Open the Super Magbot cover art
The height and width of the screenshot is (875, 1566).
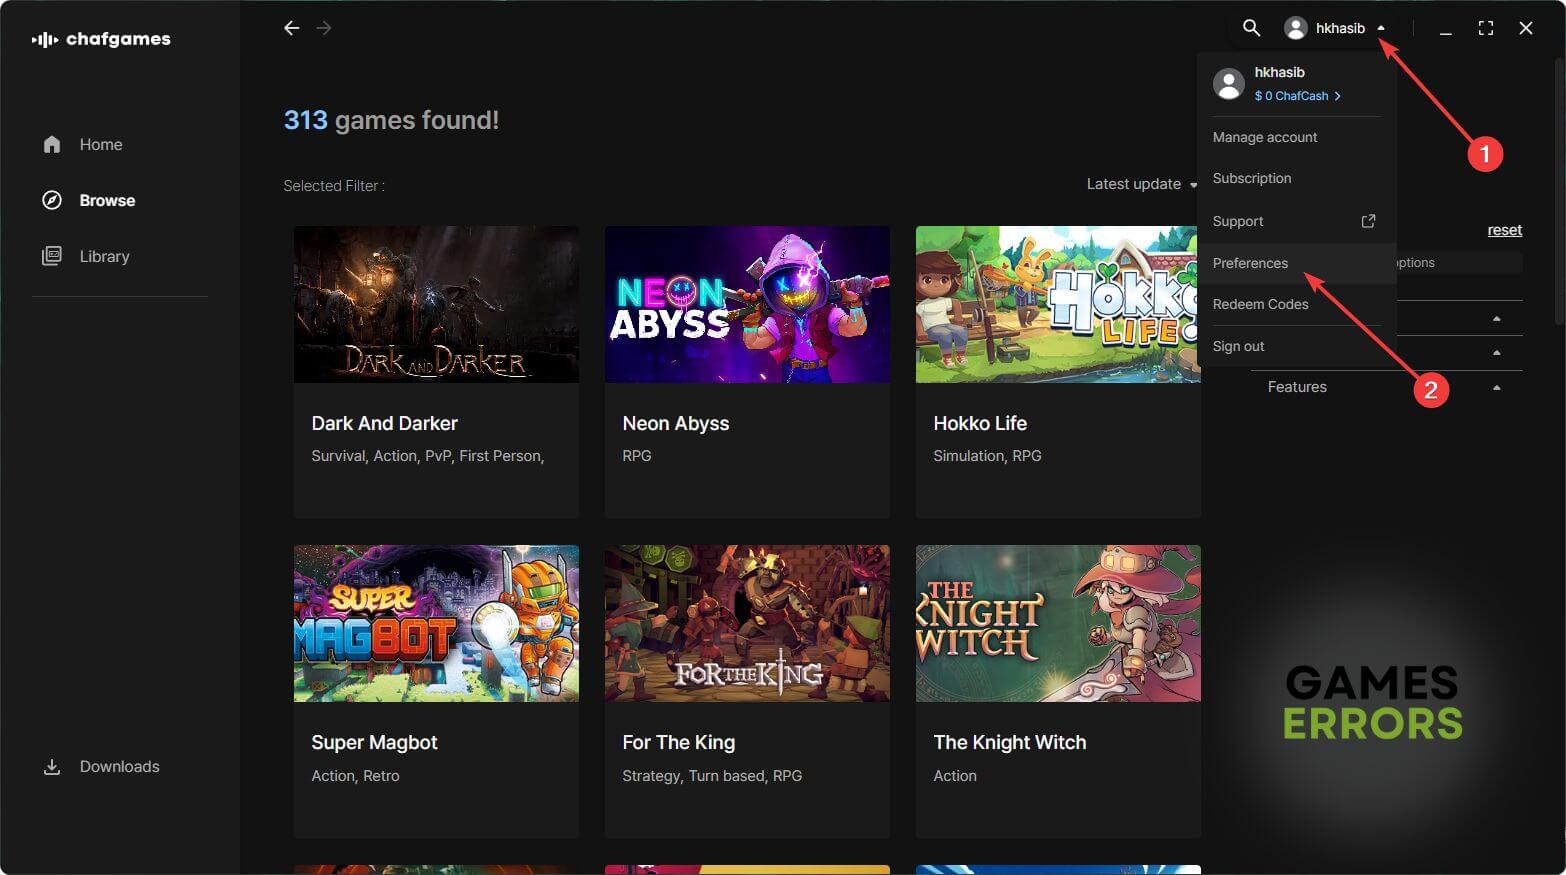click(436, 623)
